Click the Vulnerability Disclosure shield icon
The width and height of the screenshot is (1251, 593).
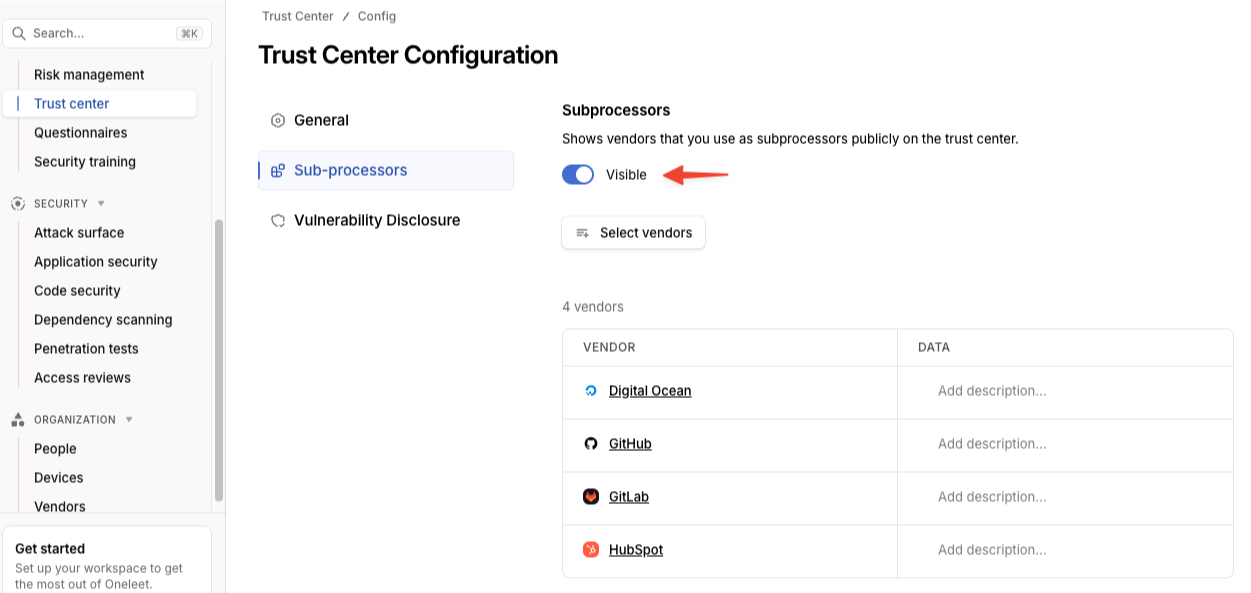click(x=278, y=220)
